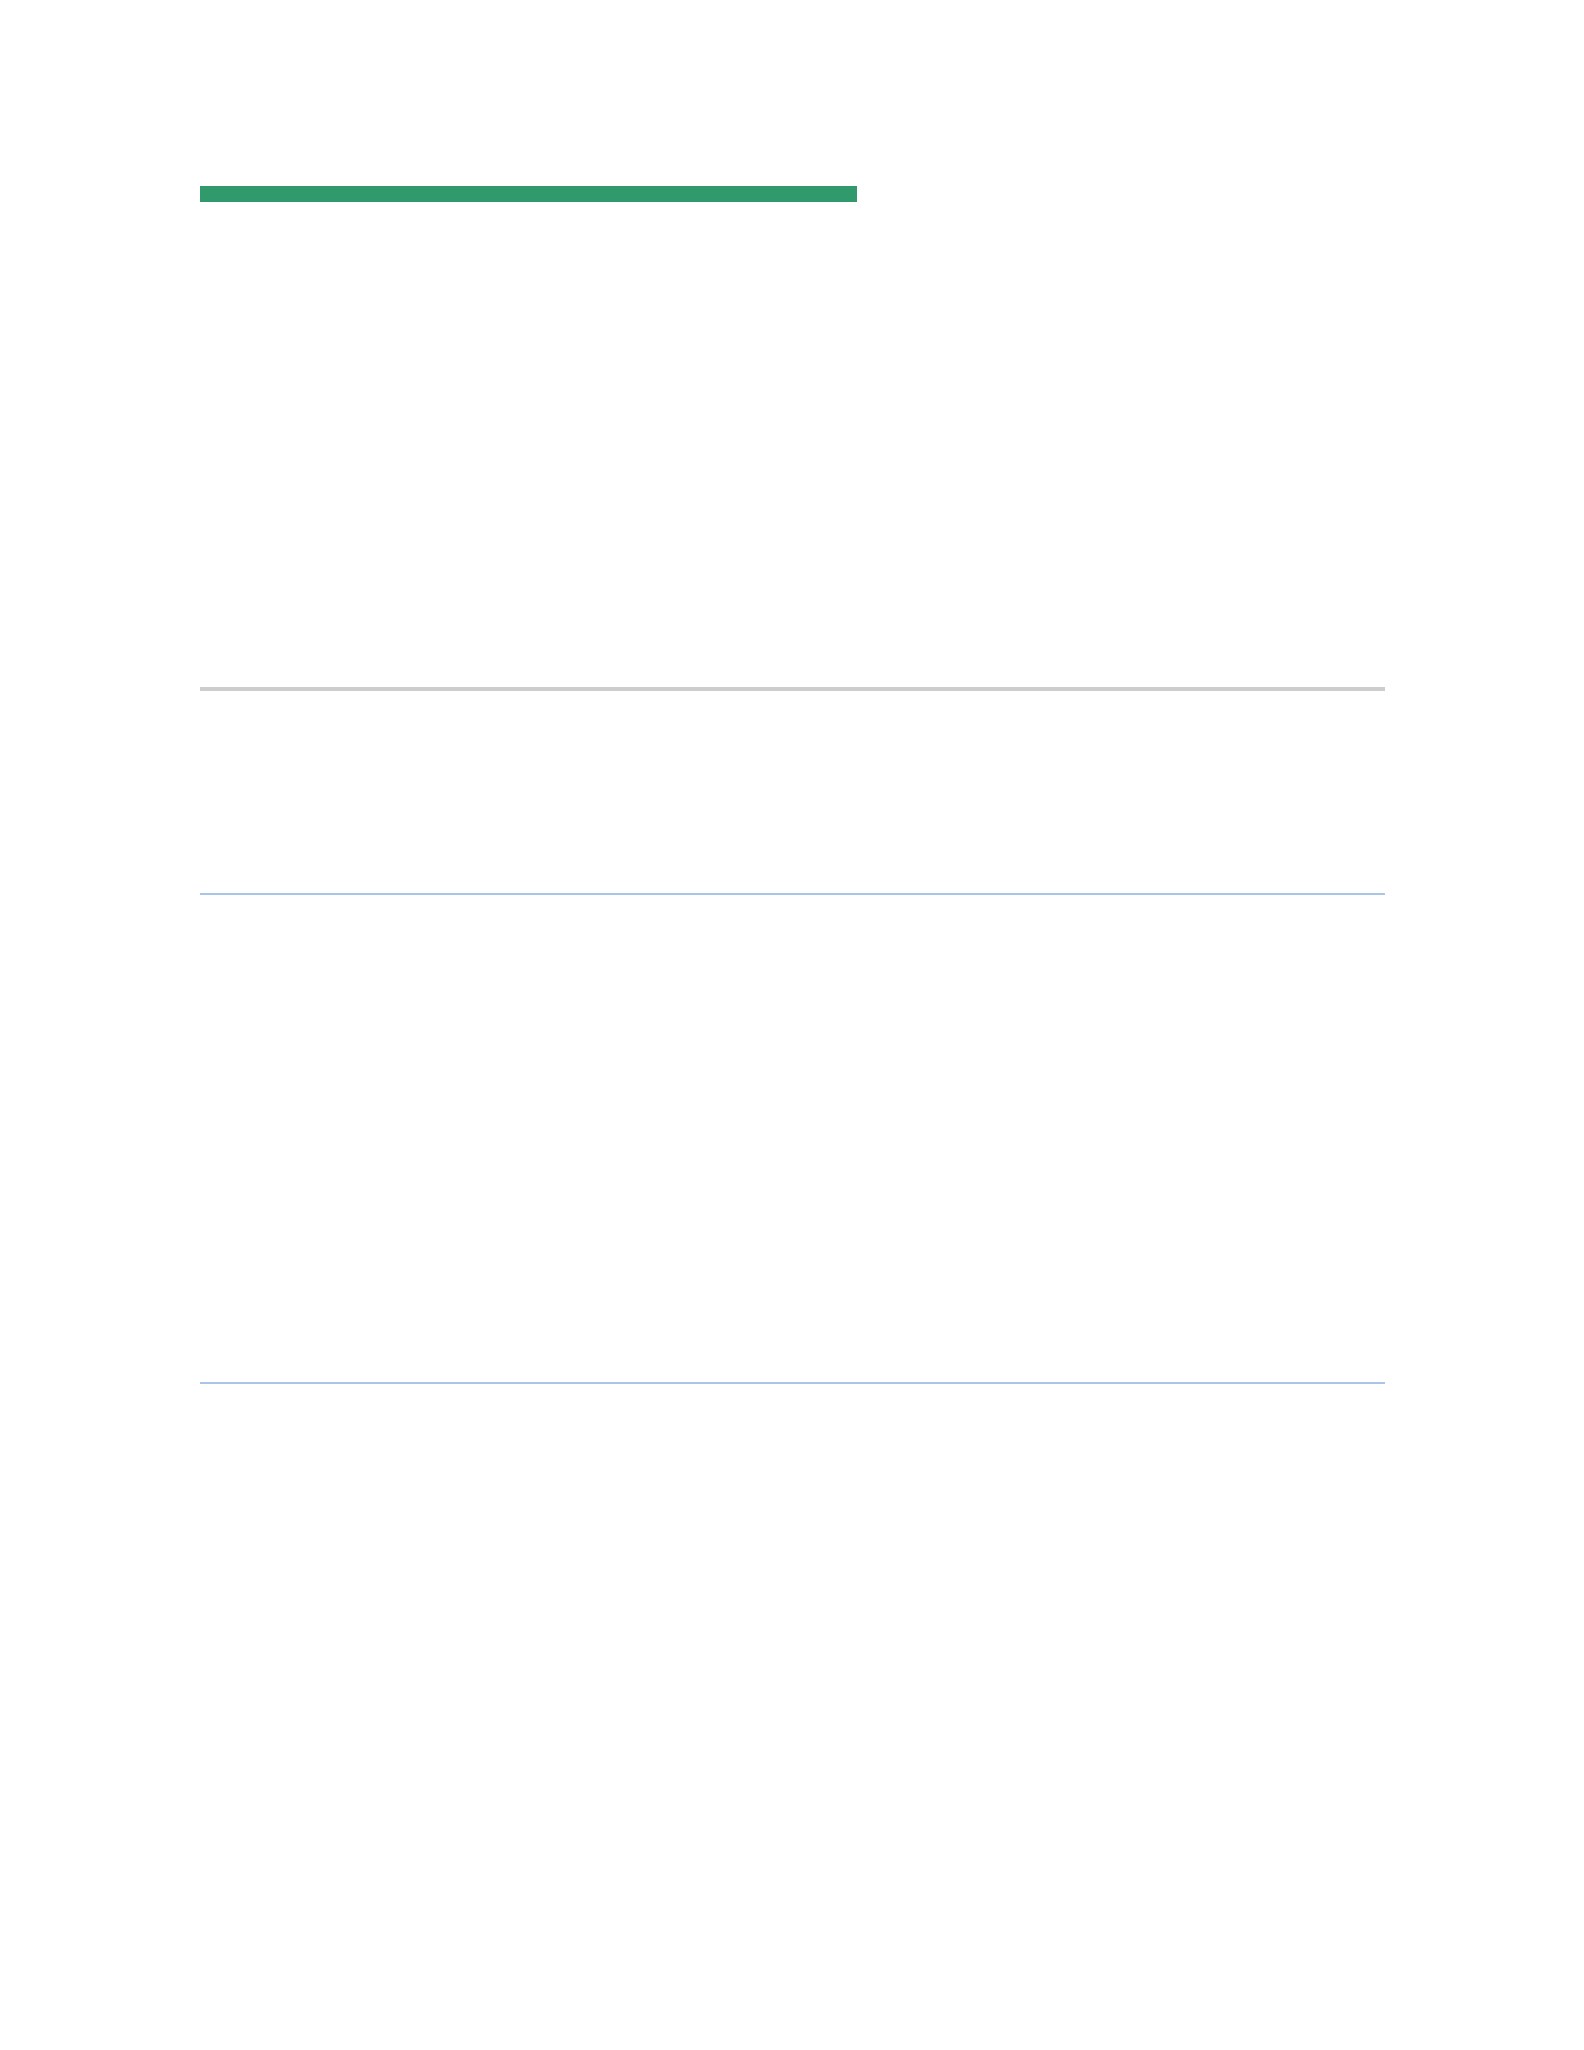Click the gray horizontal divider line
The image size is (1584, 2050).
pyautogui.click(x=792, y=689)
